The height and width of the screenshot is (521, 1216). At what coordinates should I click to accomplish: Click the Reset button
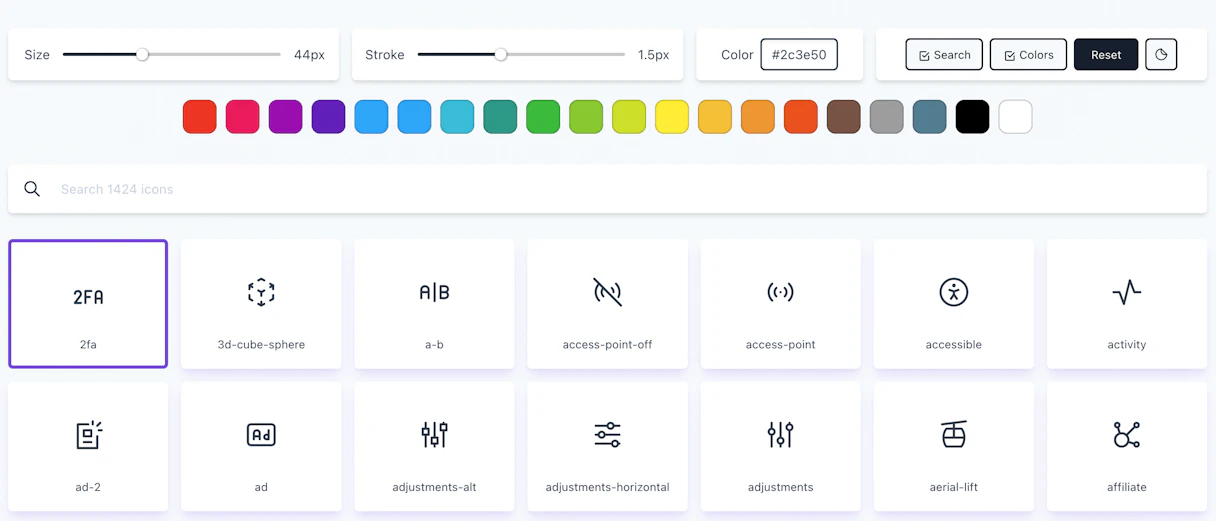pos(1106,55)
